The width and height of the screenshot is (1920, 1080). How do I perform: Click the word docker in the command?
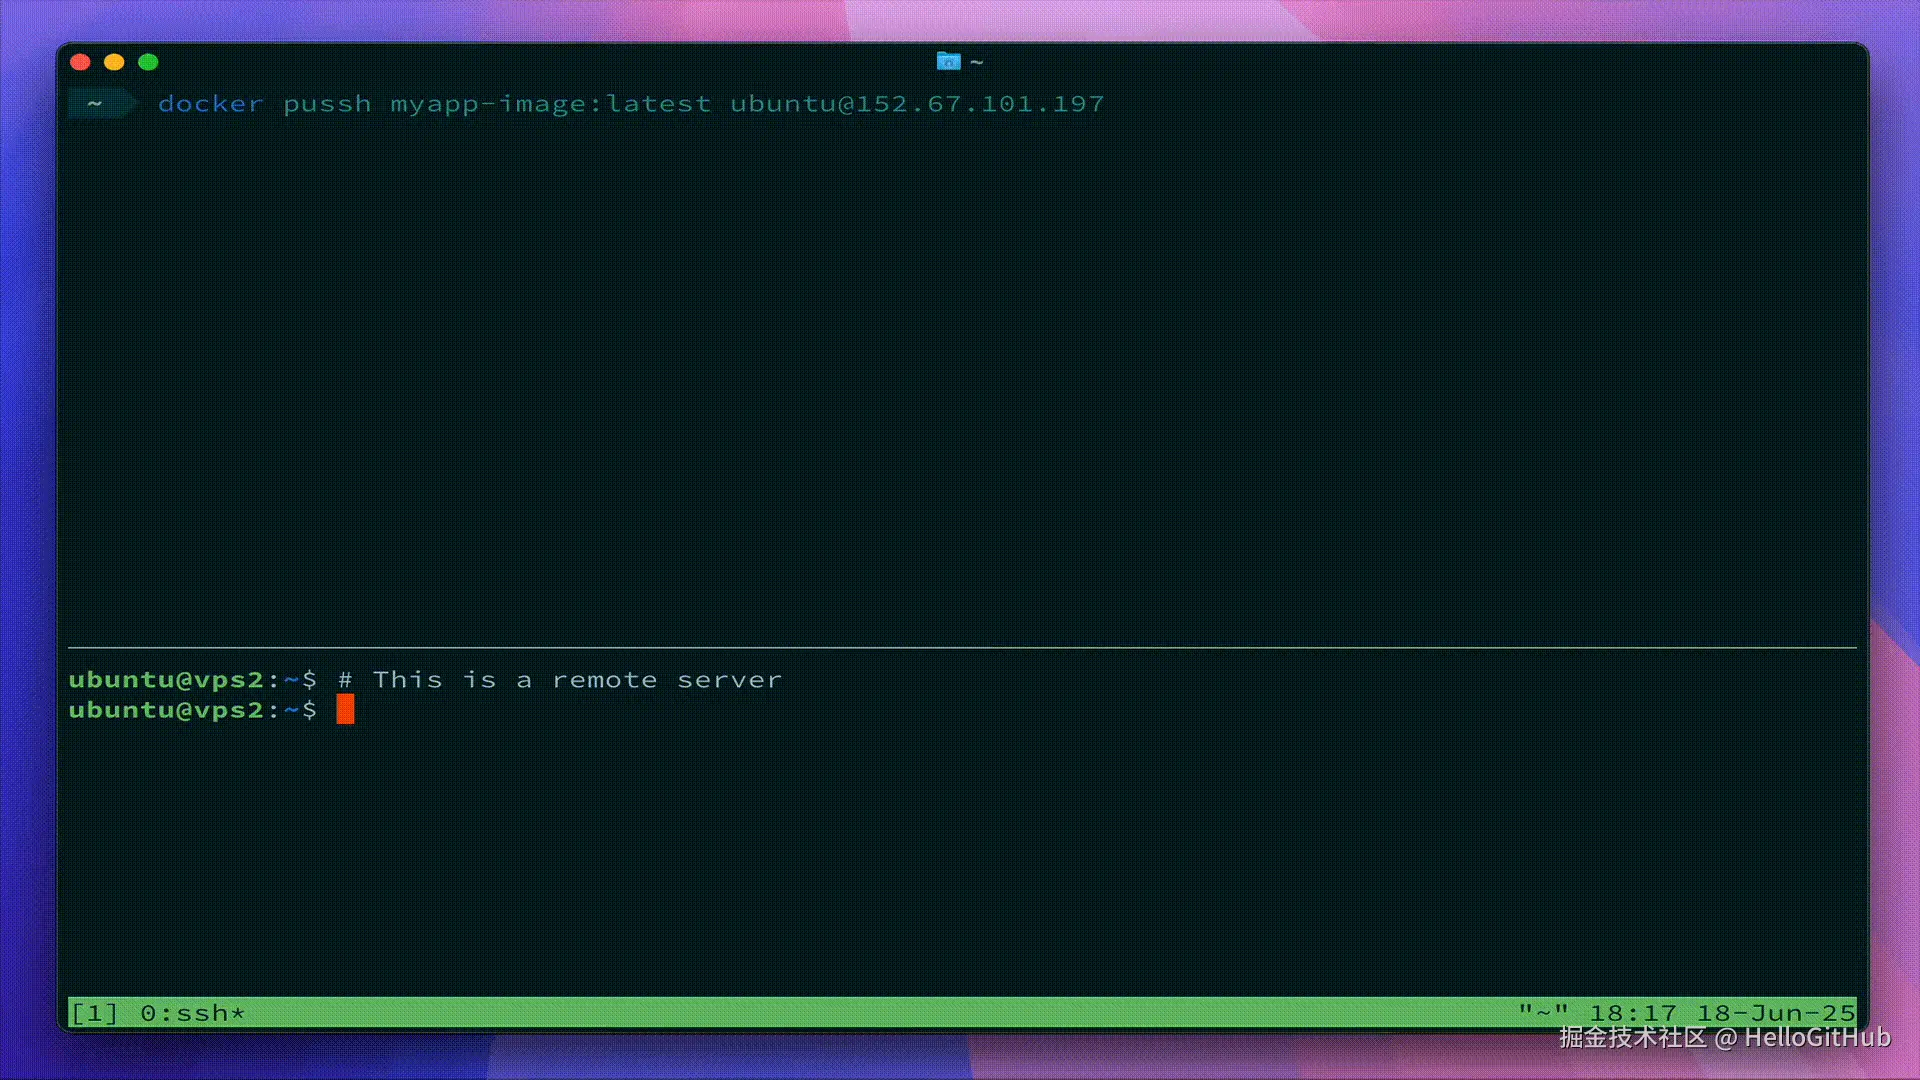[x=210, y=103]
